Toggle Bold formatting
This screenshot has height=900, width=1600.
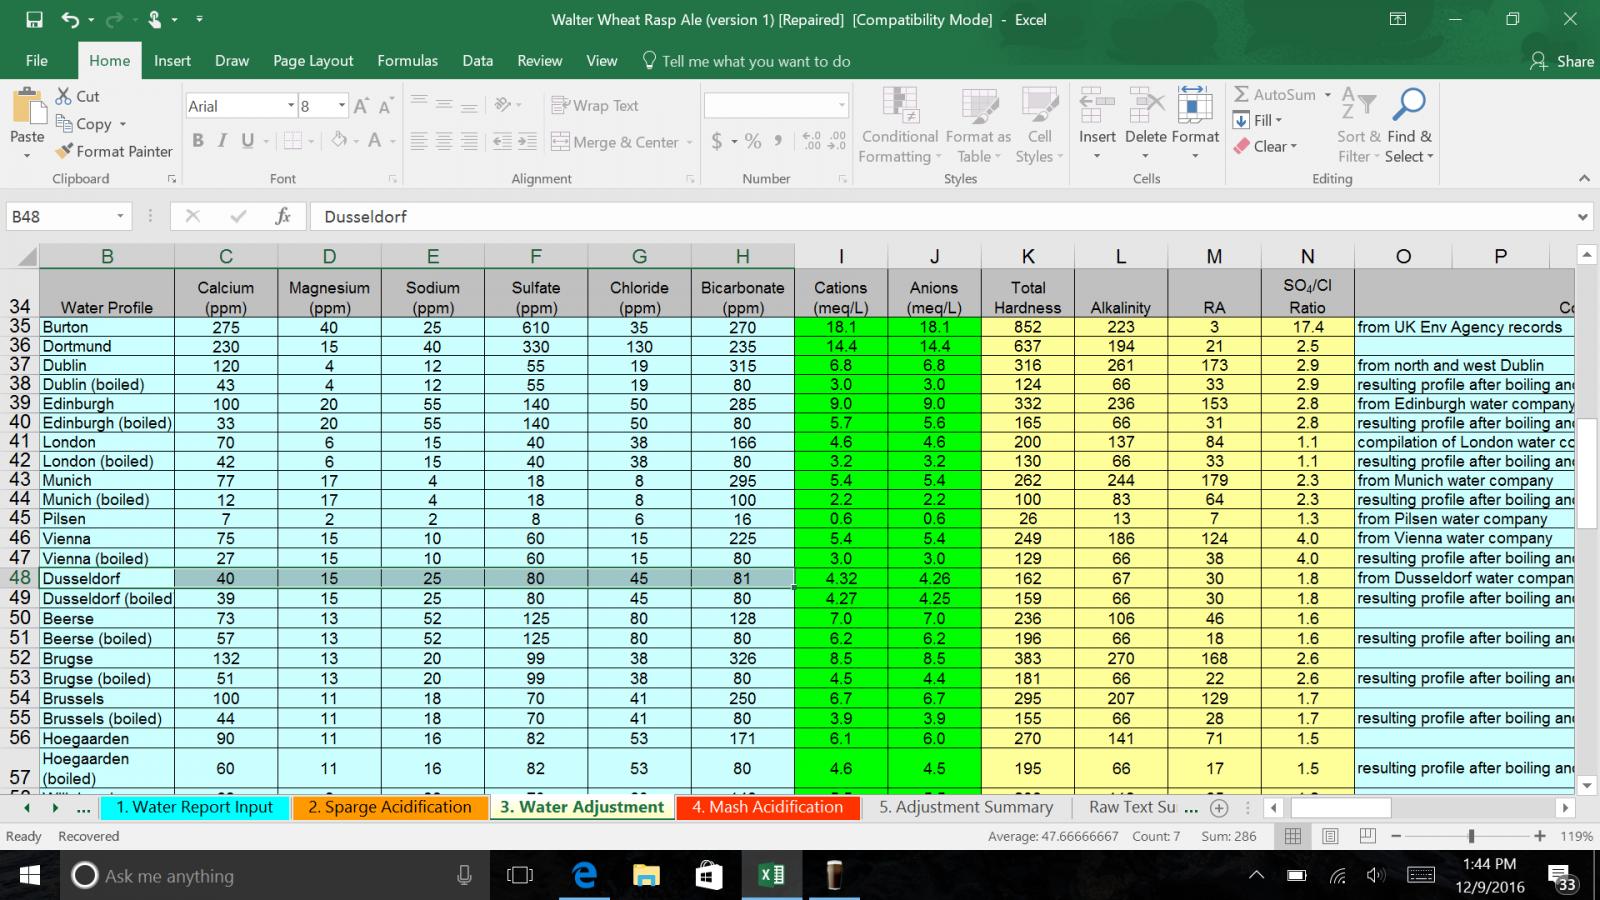198,141
